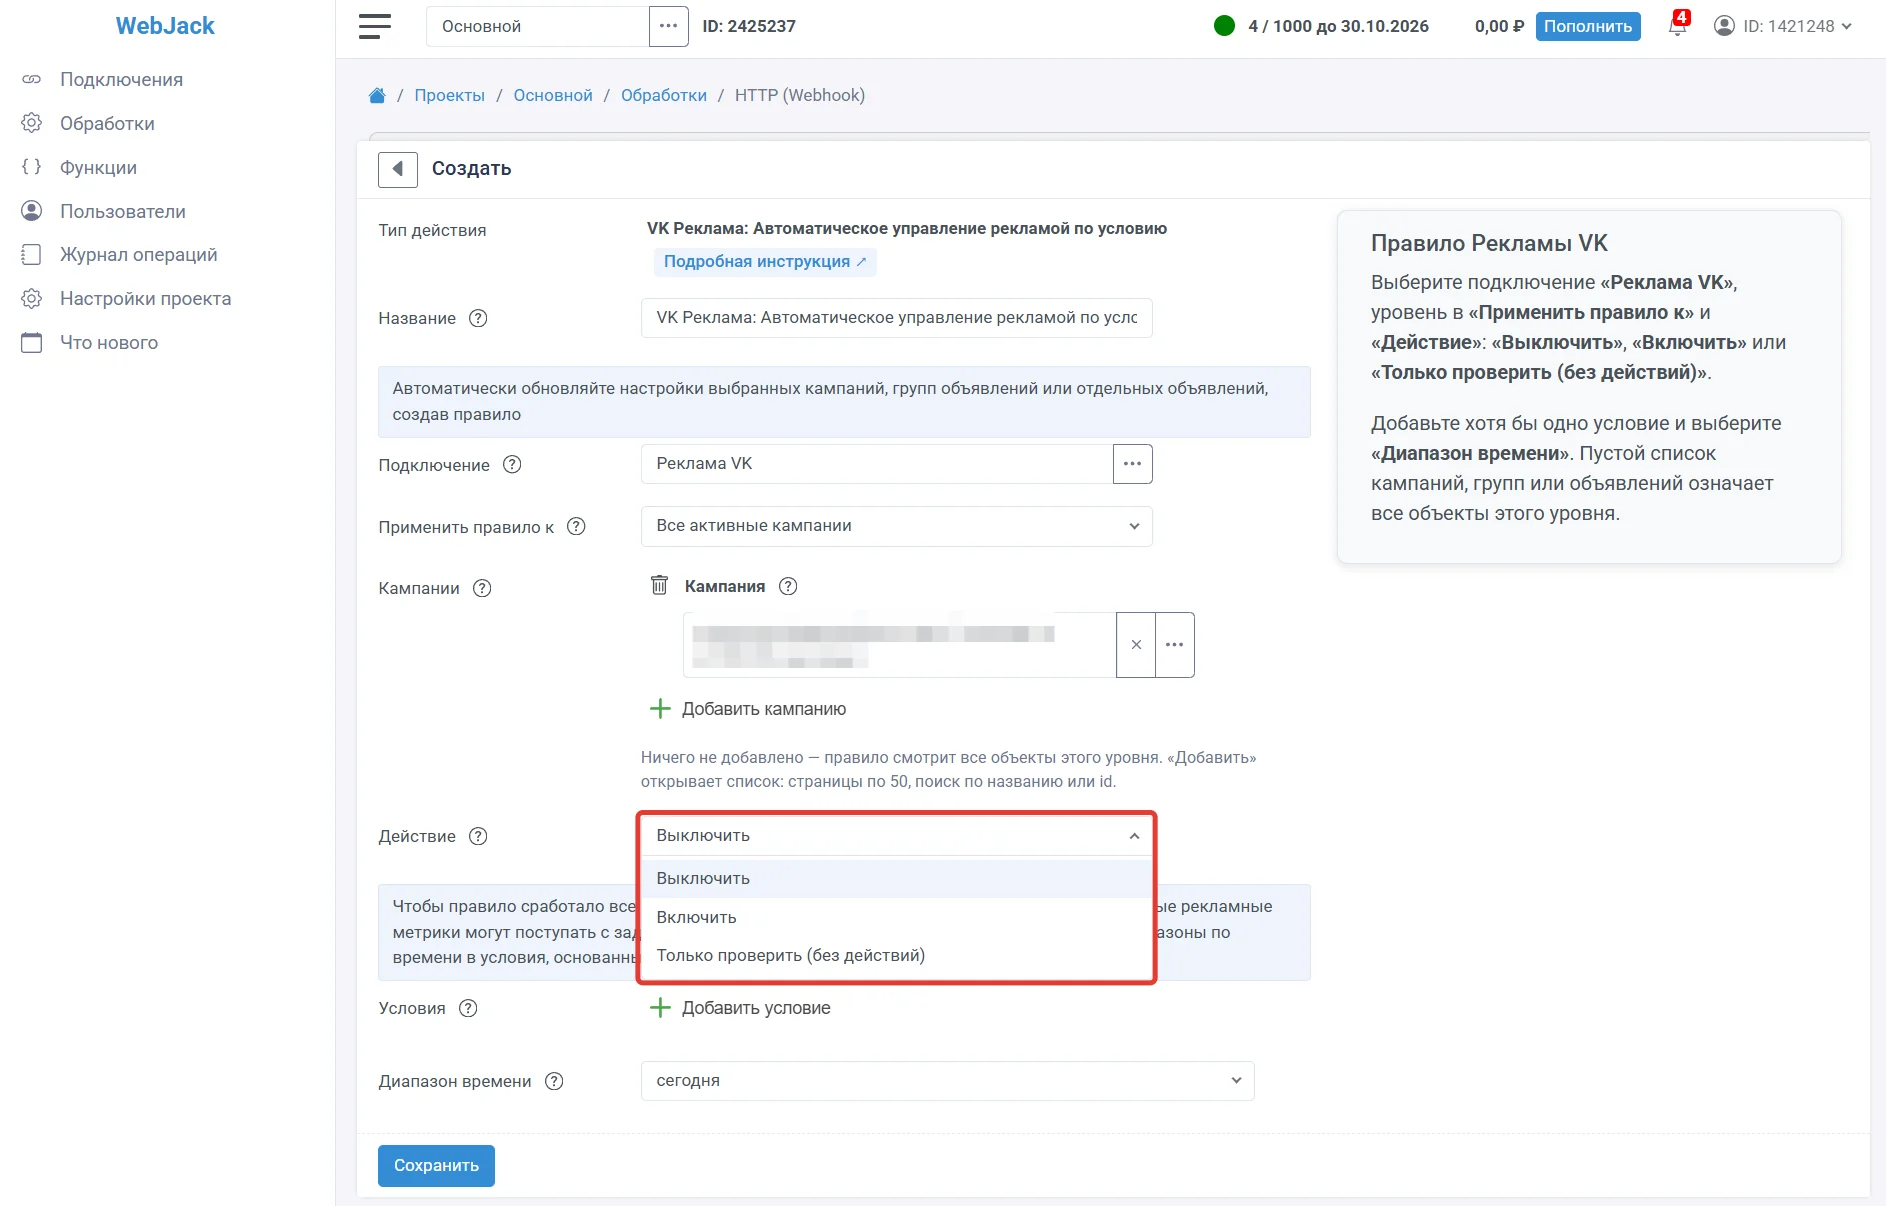Select Только проверить (без действий) option
1886x1206 pixels.
[897, 955]
